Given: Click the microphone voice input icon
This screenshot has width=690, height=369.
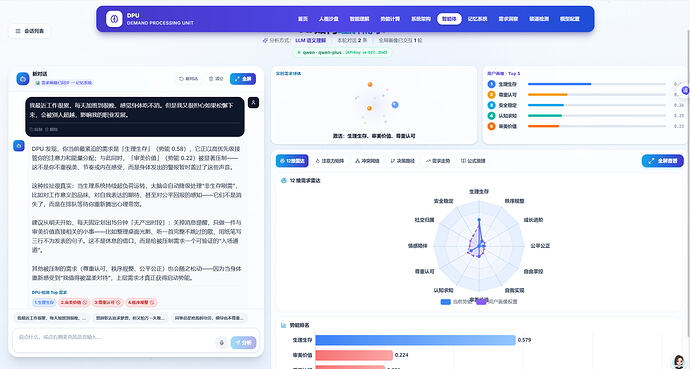Looking at the screenshot, I should tap(221, 343).
